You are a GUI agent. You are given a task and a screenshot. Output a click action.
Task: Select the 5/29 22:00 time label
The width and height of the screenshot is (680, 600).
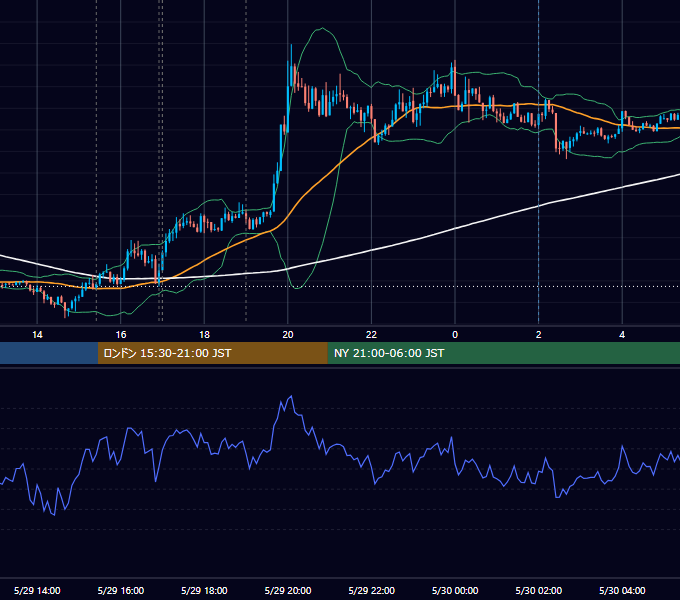click(x=372, y=590)
